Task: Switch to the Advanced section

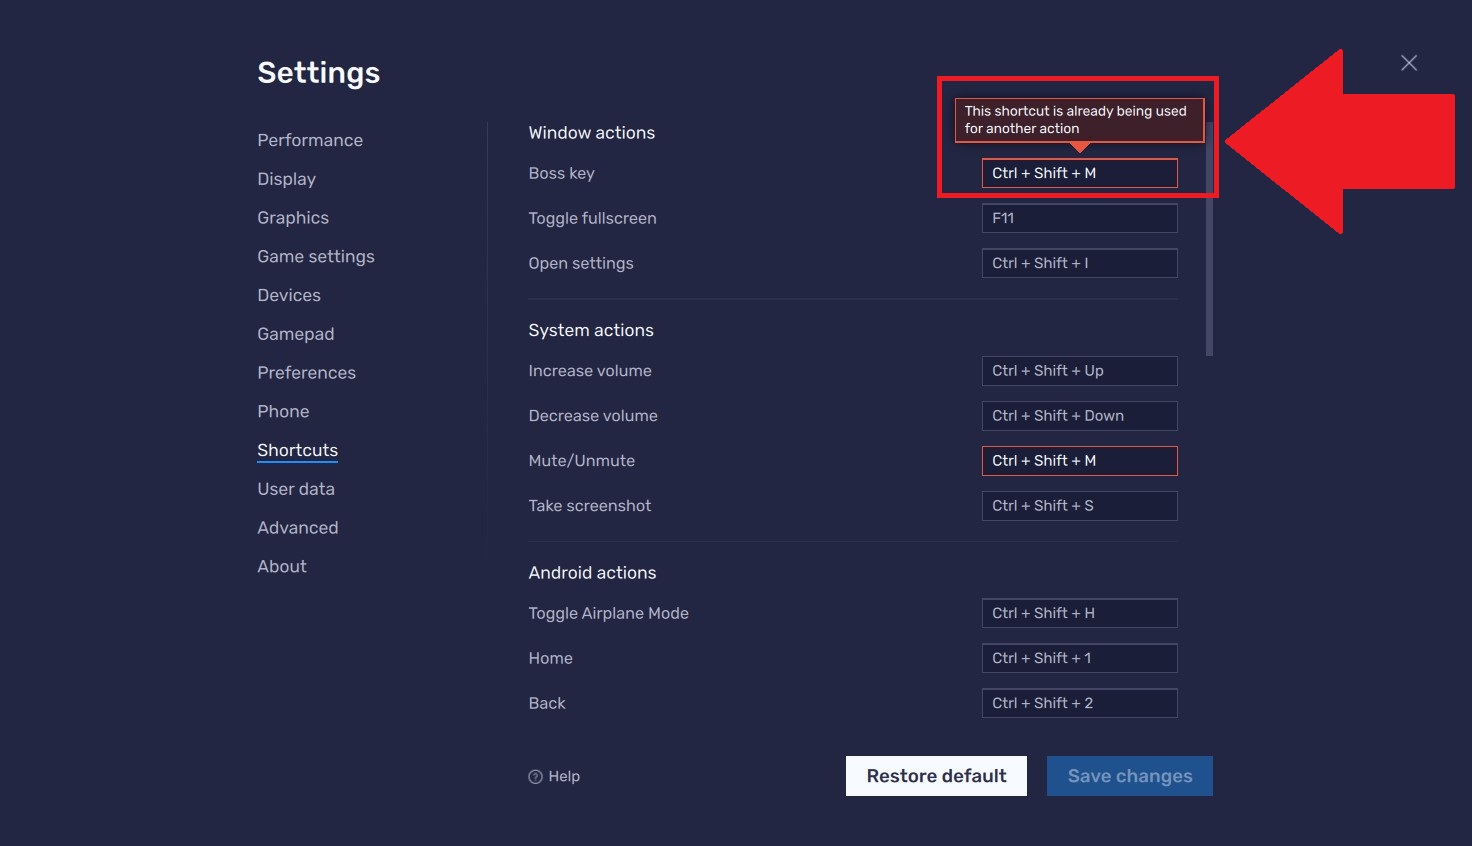Action: click(297, 527)
